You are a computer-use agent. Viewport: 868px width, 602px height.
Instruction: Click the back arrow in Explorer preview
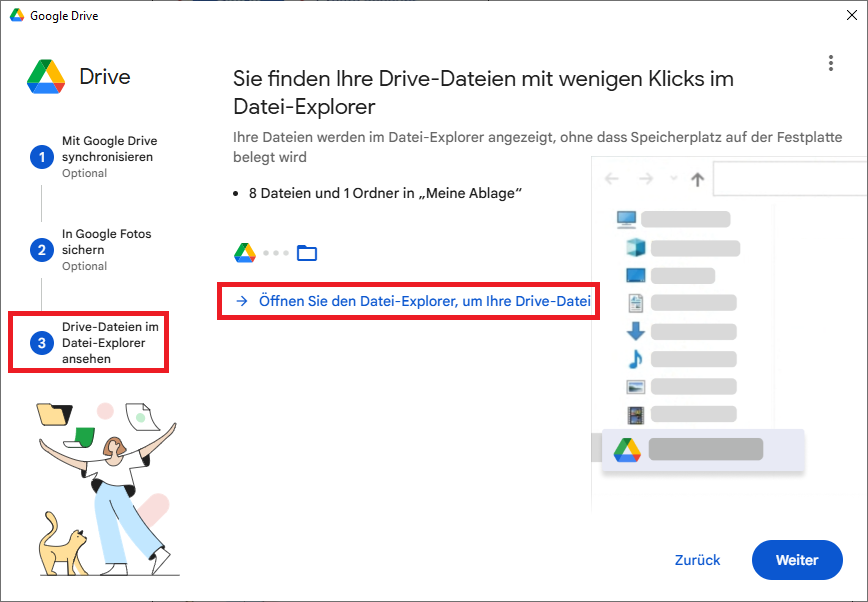coord(613,179)
